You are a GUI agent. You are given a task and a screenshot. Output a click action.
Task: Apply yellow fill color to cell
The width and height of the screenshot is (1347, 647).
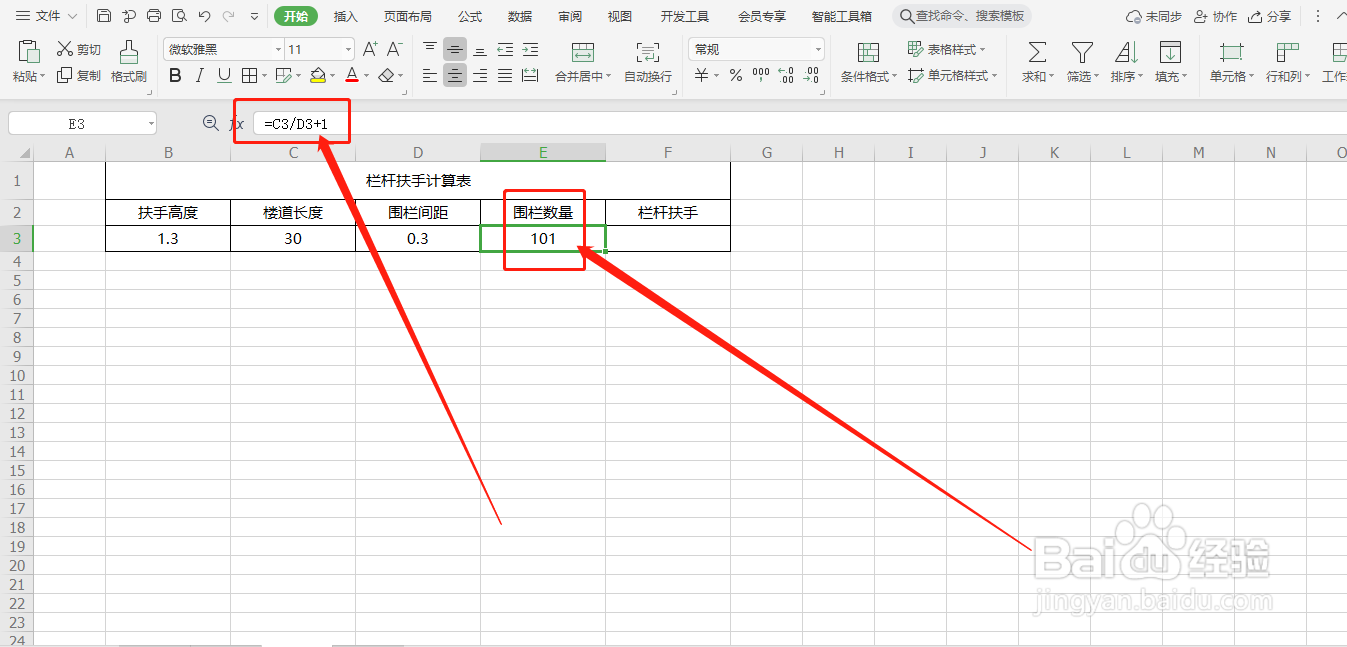click(x=318, y=75)
